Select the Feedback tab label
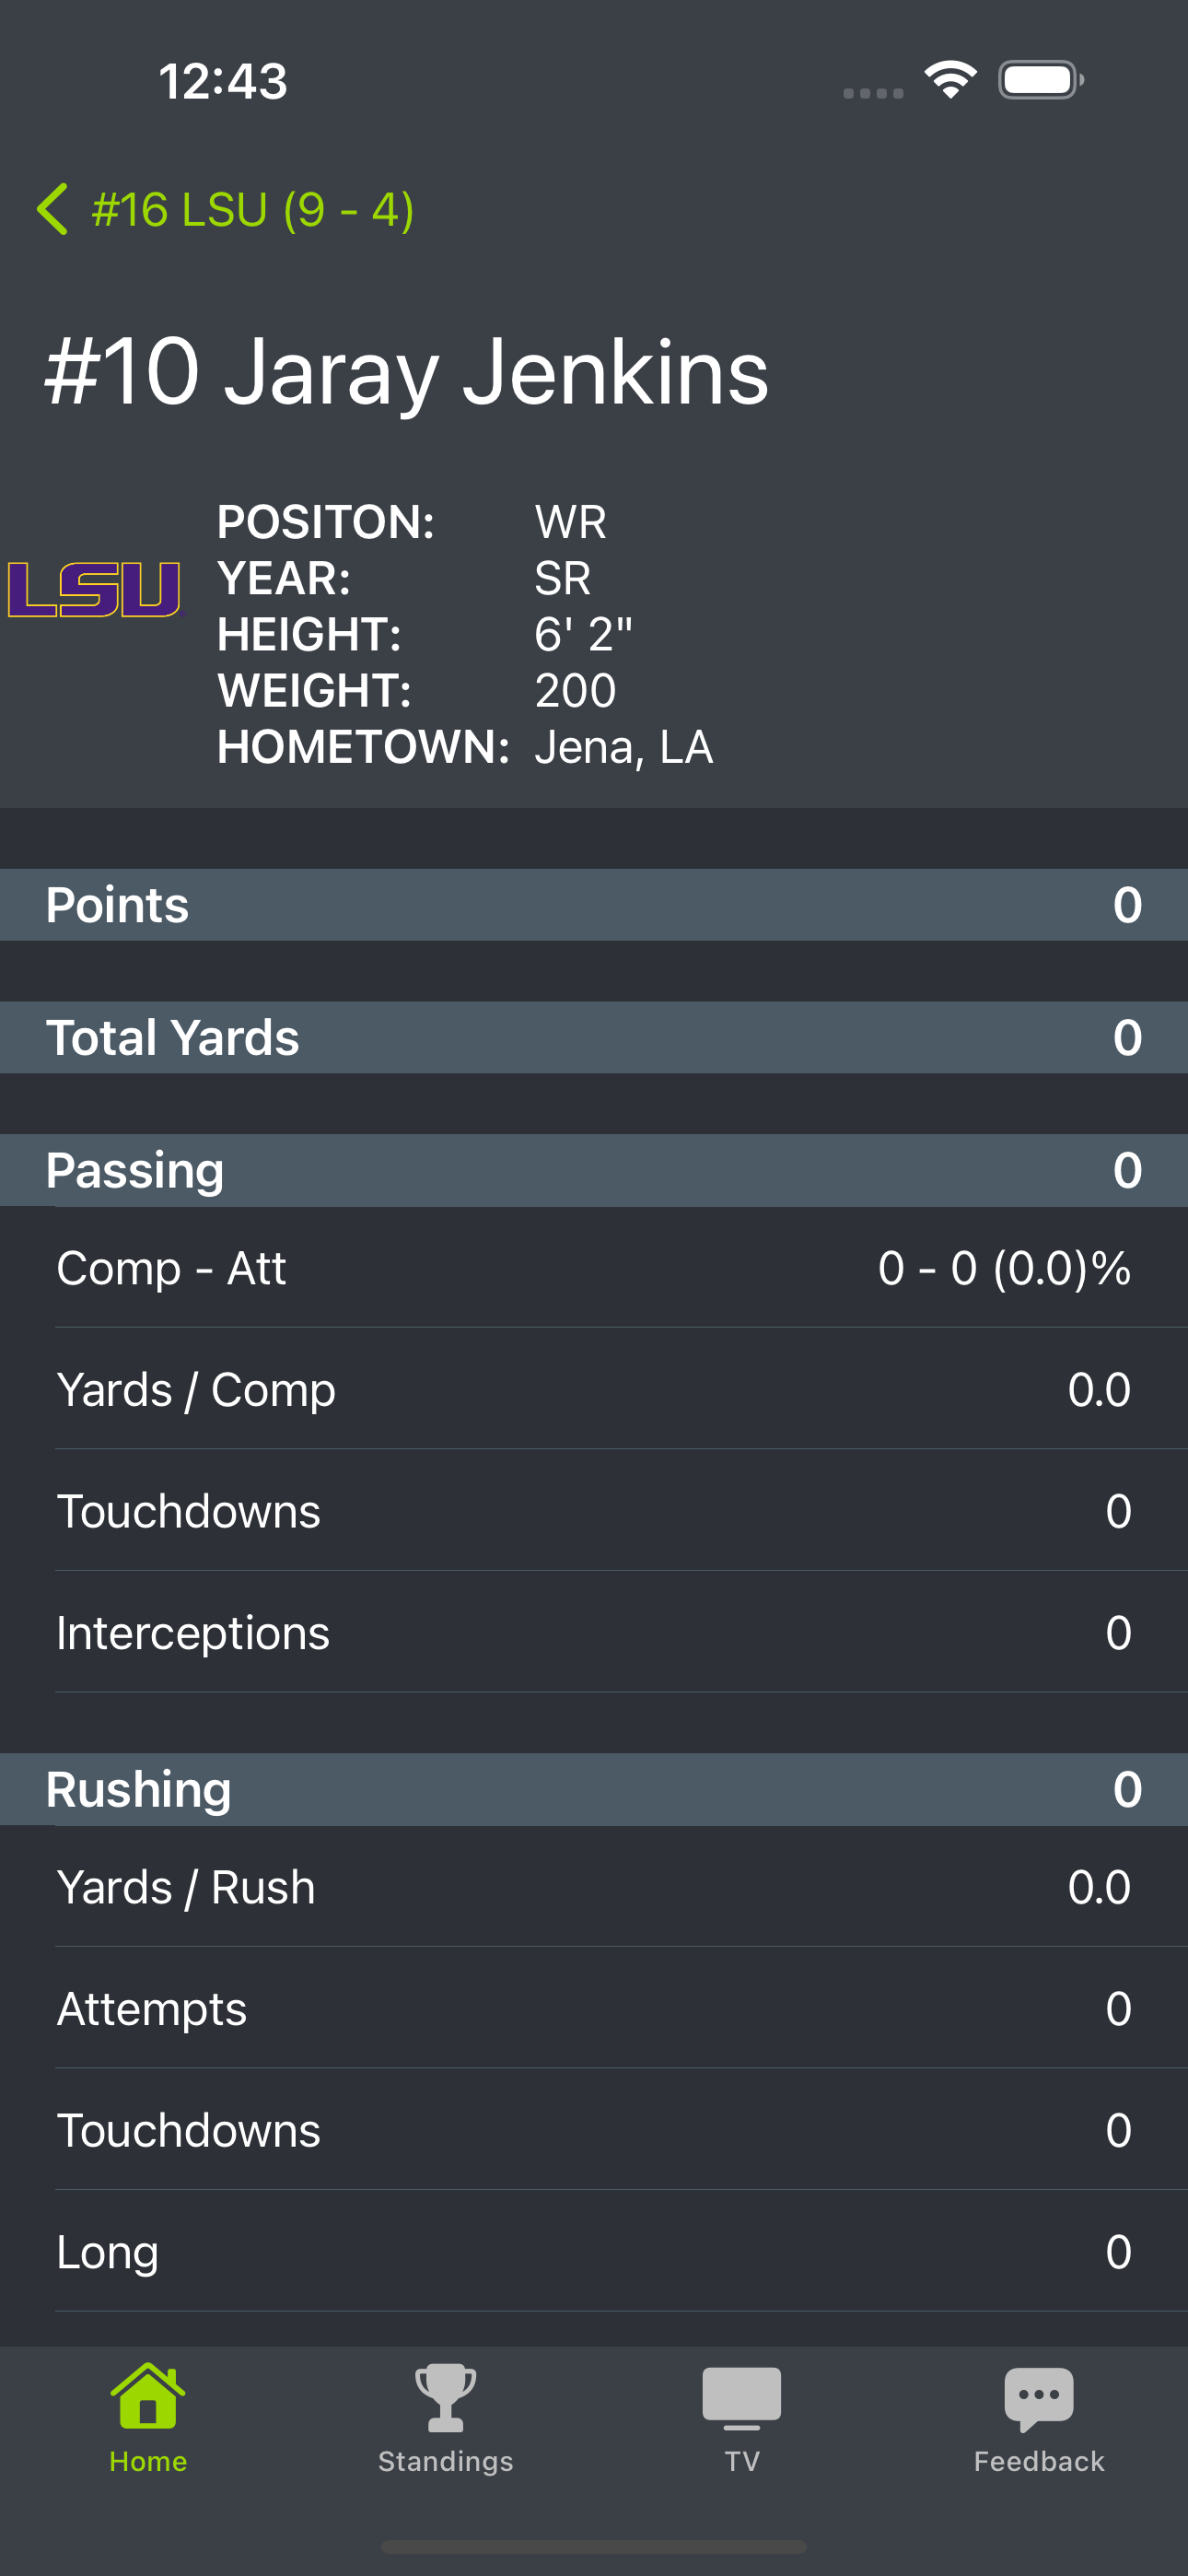The image size is (1188, 2576). pyautogui.click(x=1039, y=2461)
